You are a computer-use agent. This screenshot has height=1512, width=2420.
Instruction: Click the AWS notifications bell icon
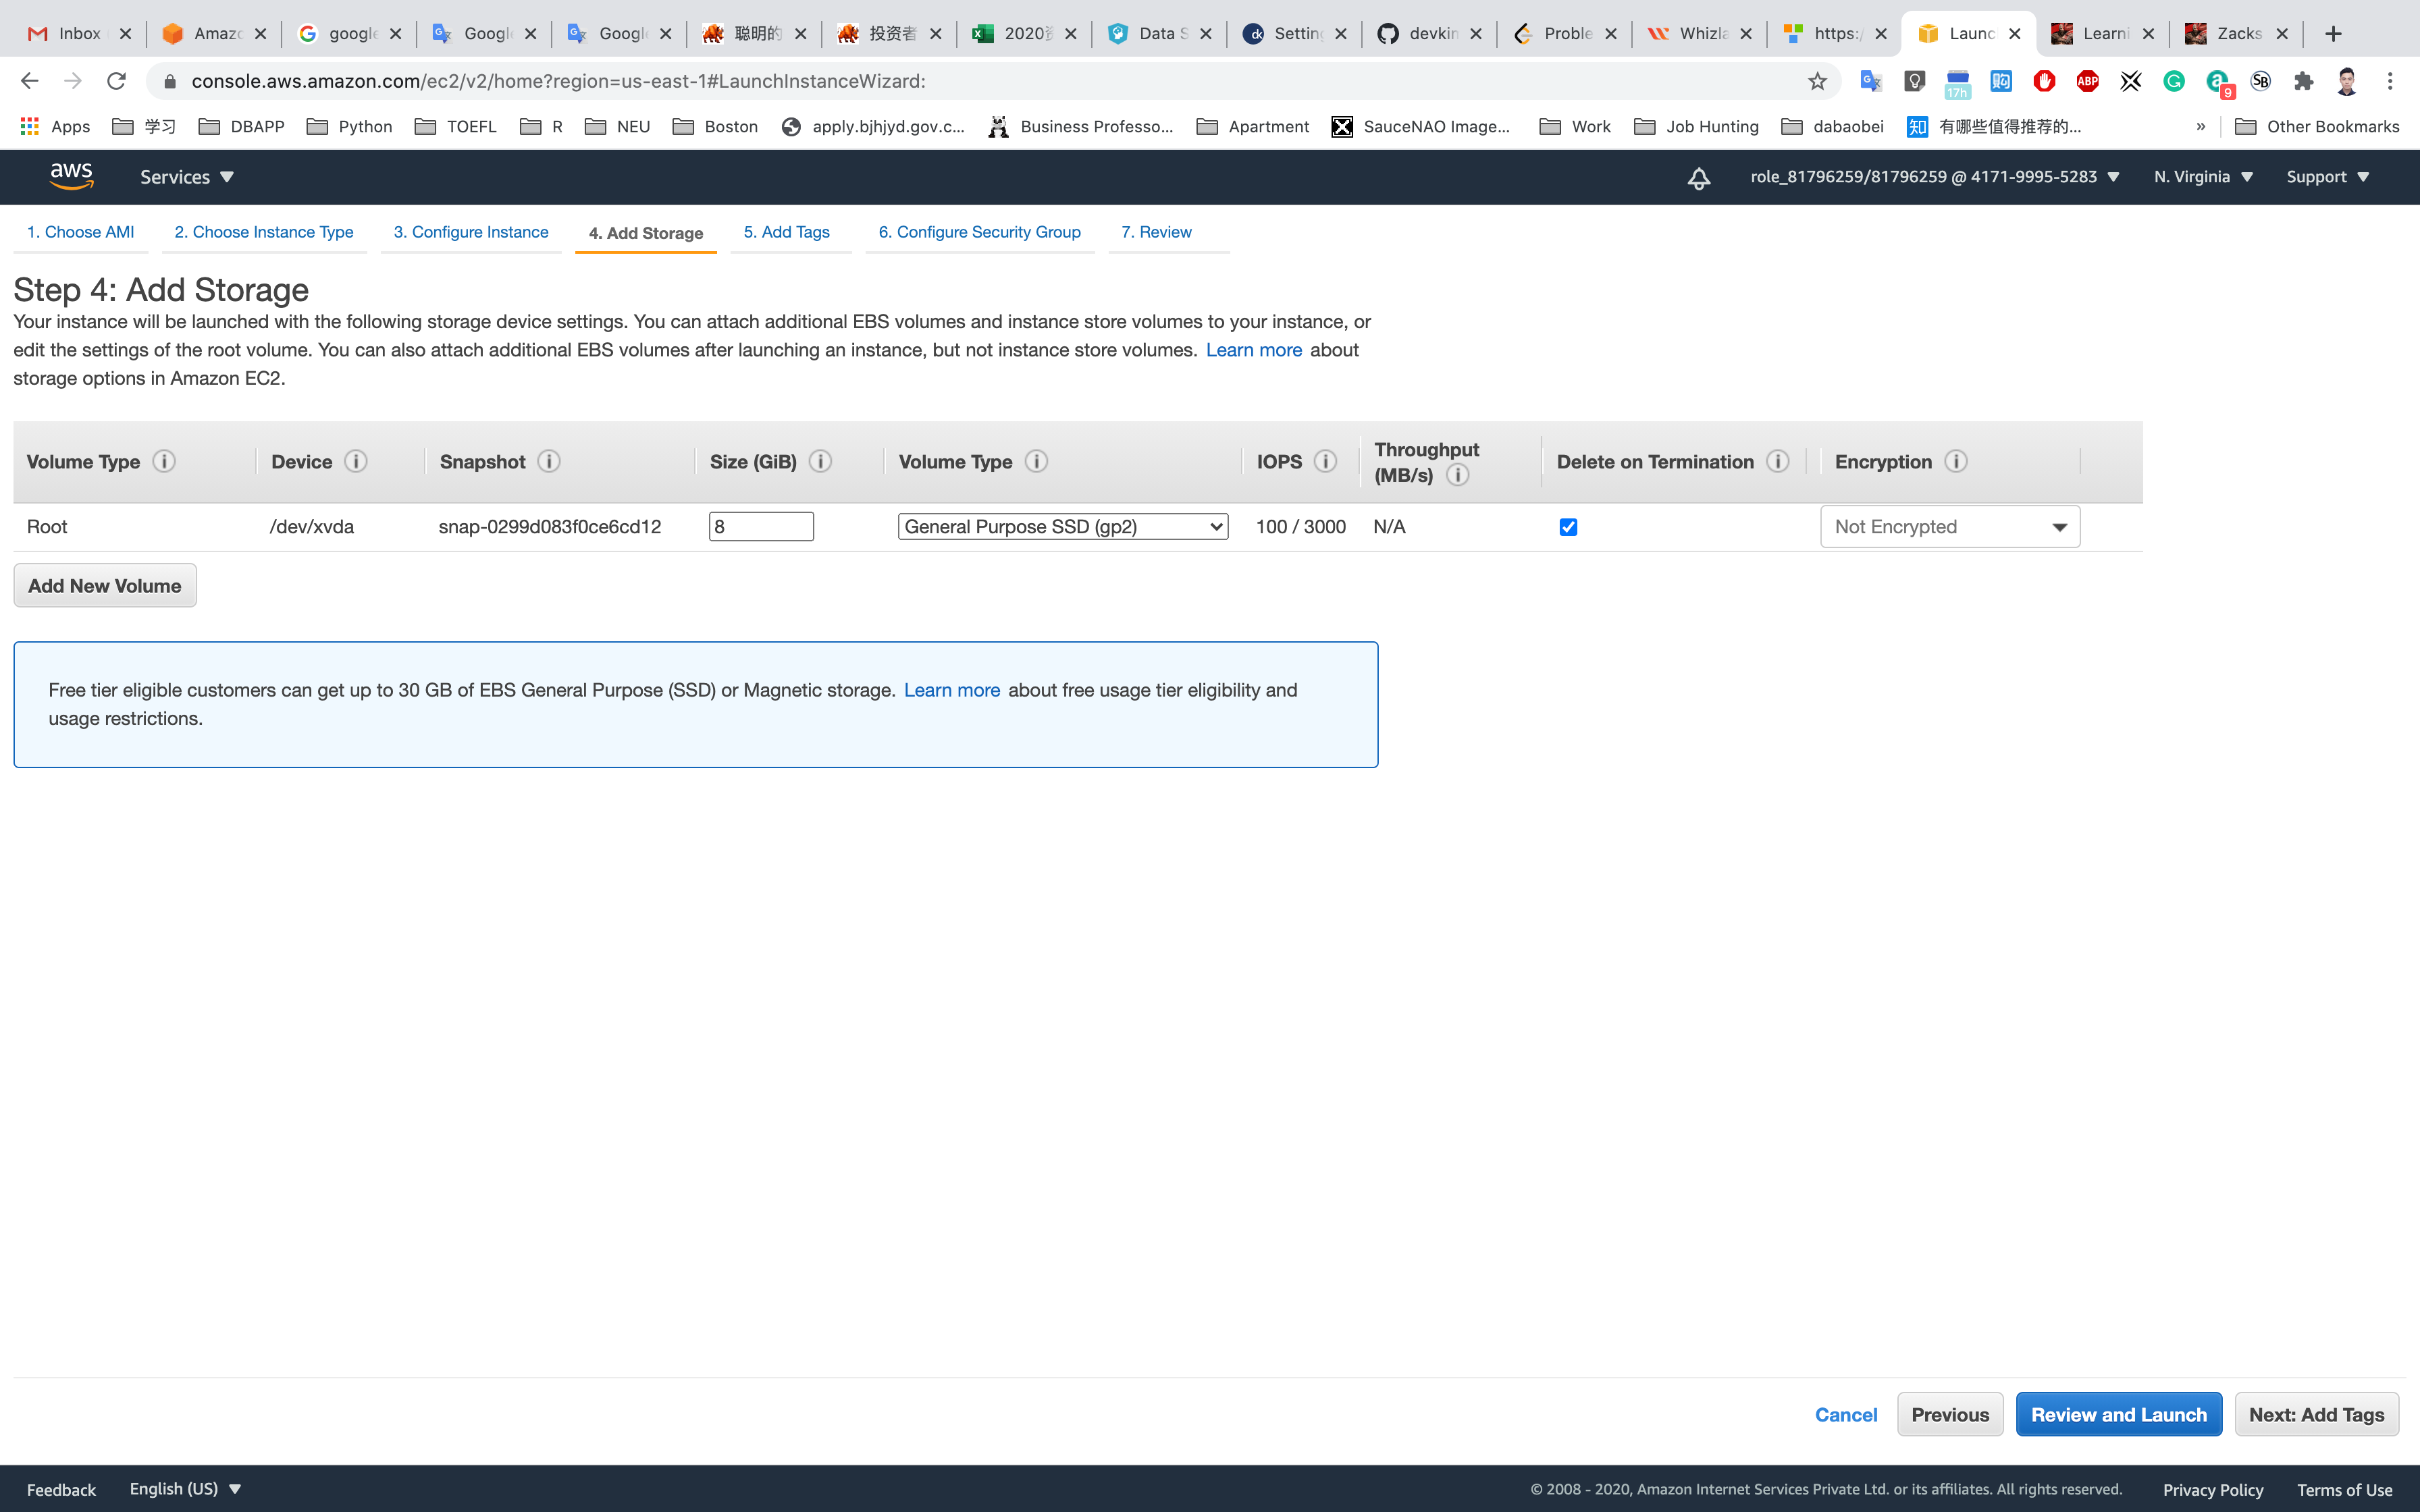[x=1698, y=178]
